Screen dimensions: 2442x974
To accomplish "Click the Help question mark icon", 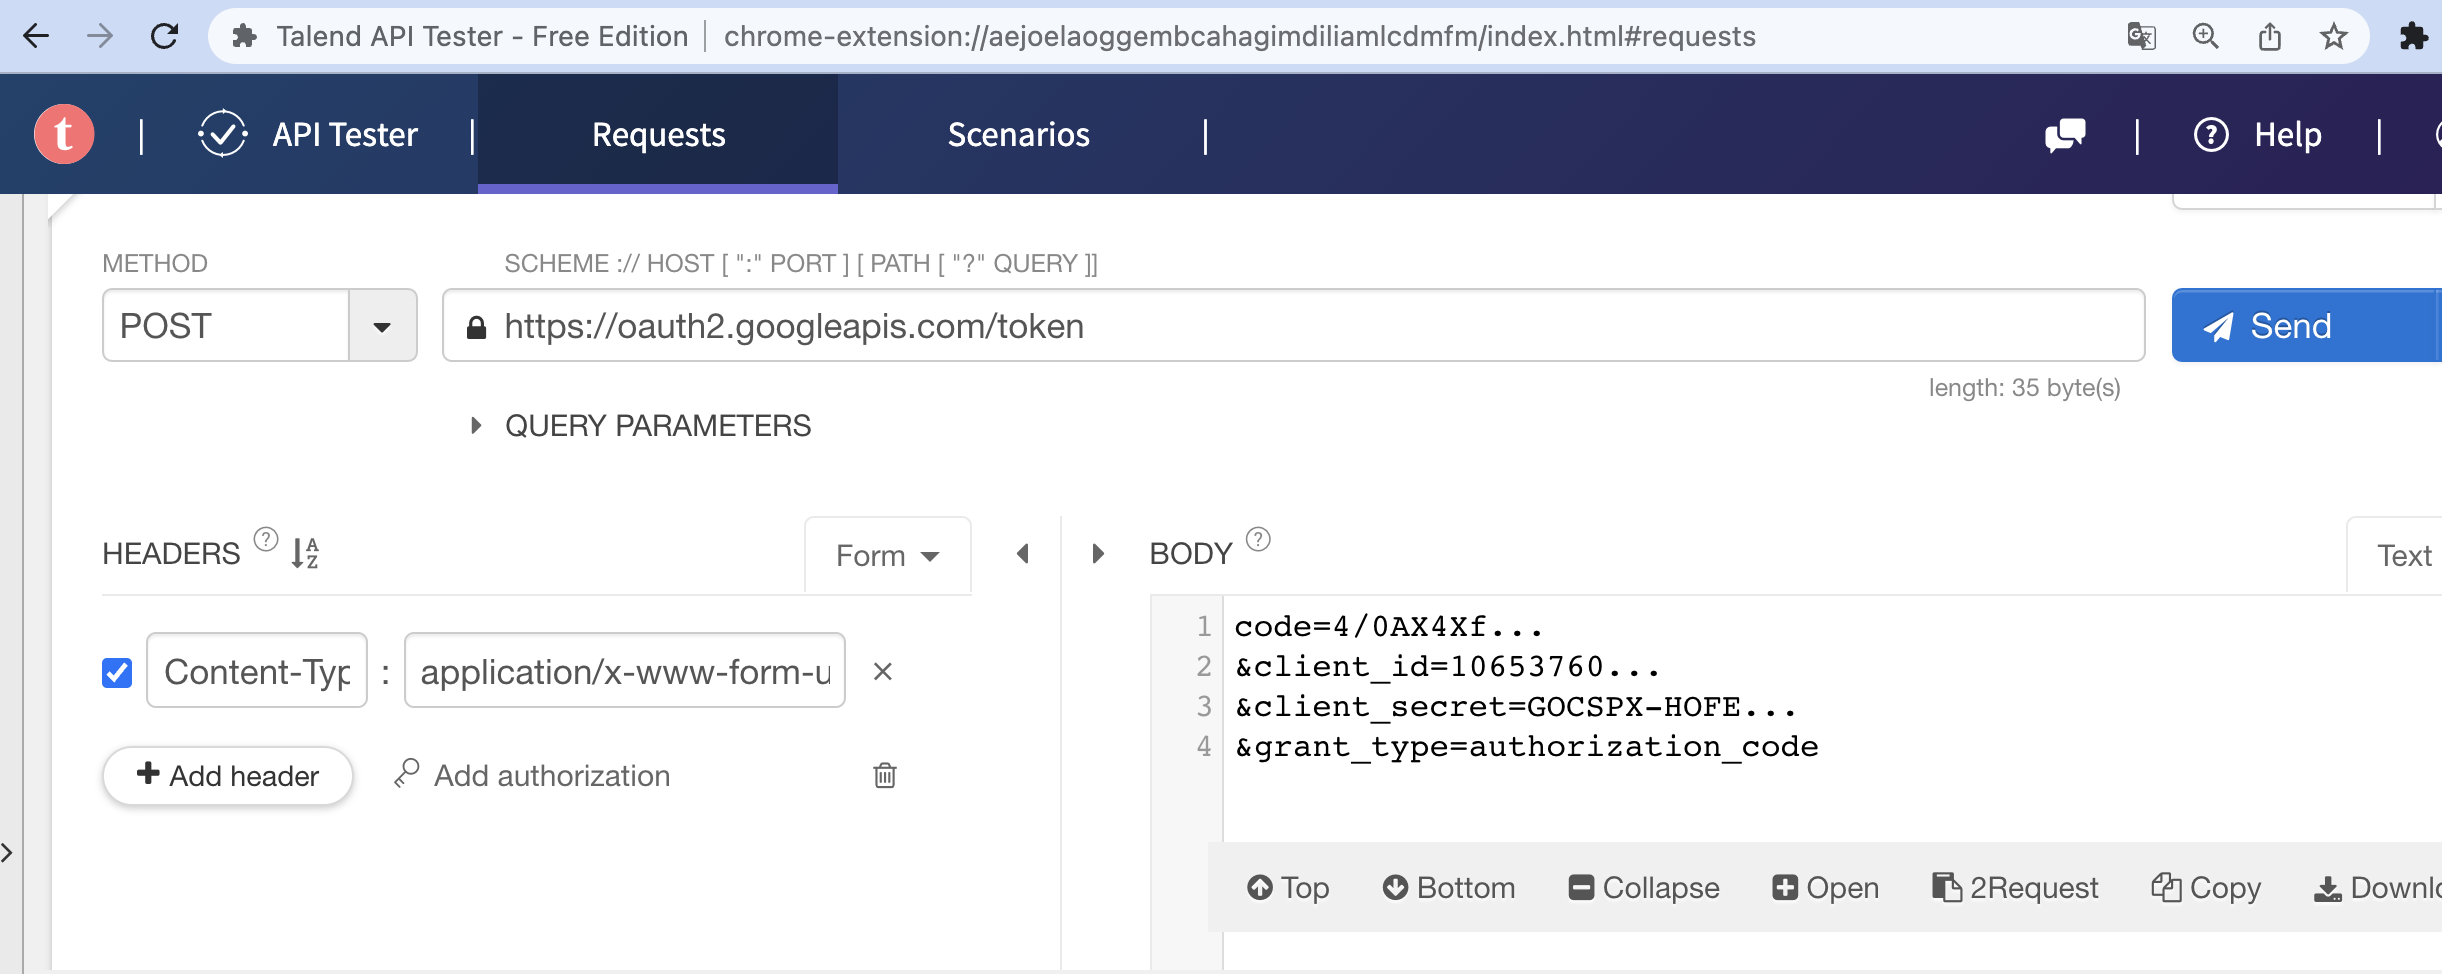I will point(2211,135).
